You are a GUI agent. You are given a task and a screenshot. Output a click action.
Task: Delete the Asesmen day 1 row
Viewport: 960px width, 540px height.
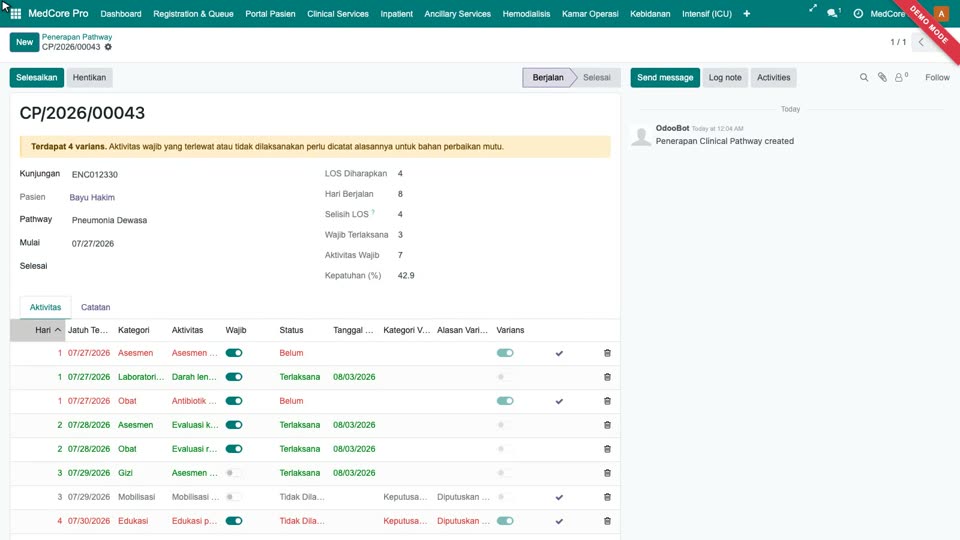click(607, 353)
